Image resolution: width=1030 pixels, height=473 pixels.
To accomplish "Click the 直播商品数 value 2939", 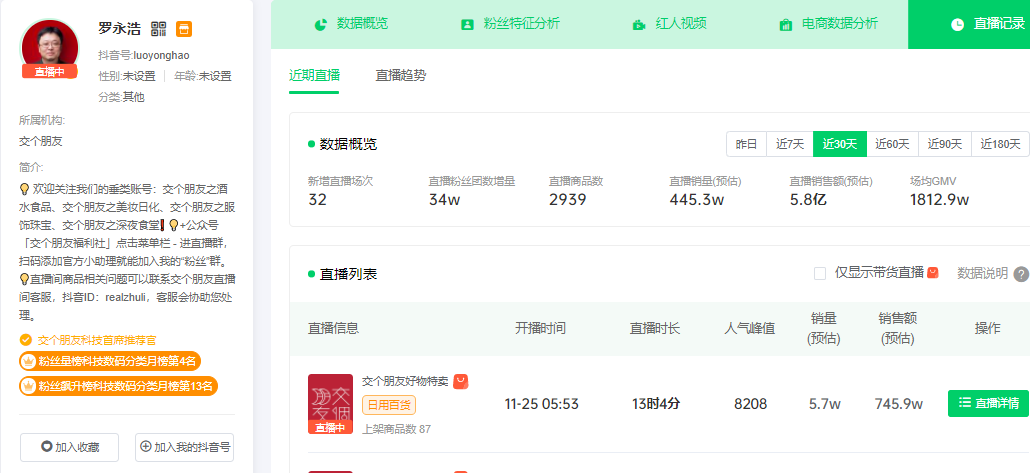I will 568,200.
